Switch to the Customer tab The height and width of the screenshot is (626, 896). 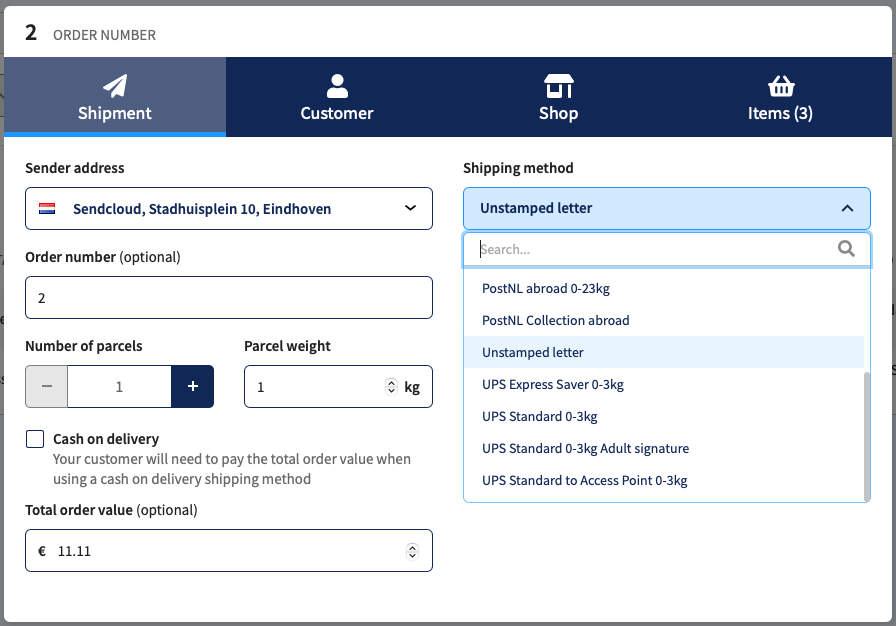337,97
